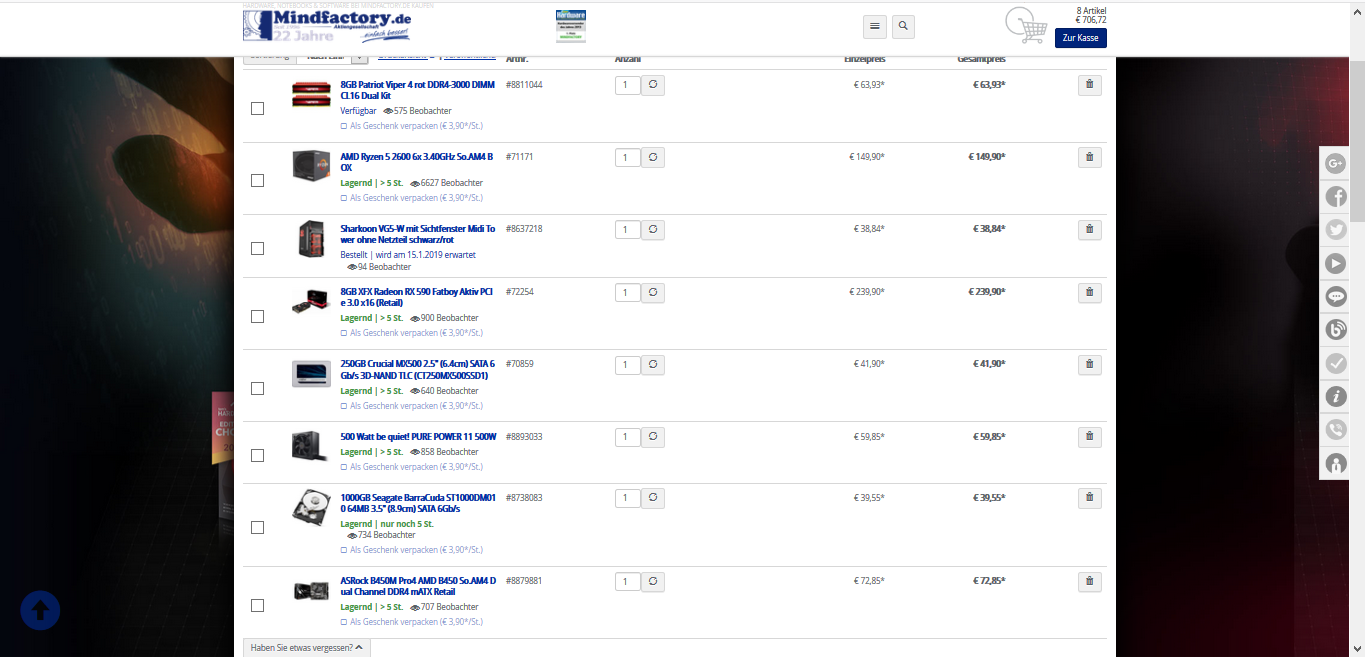Click the Seagate hard drive thumbnail

(311, 508)
